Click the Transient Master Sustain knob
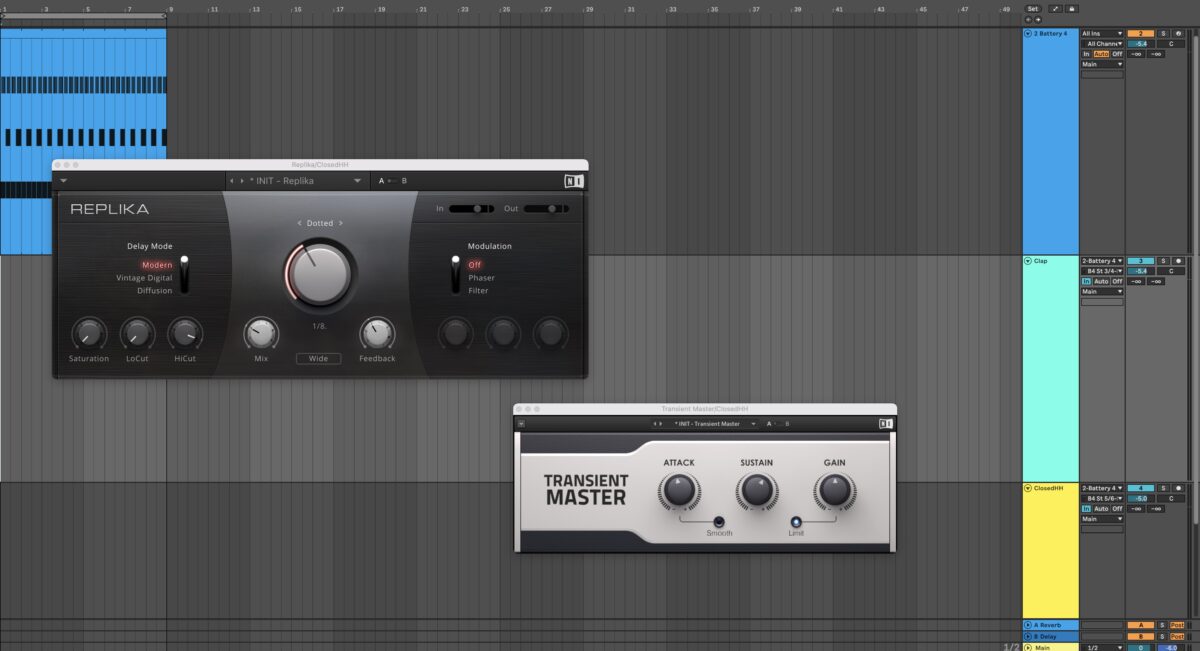This screenshot has height=651, width=1200. (757, 491)
